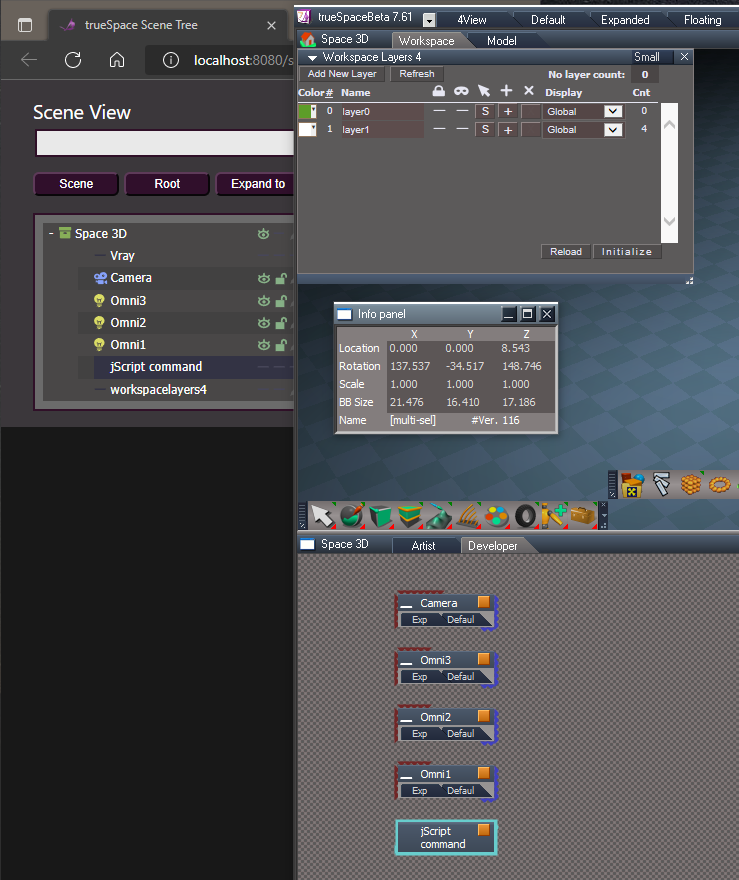Screen dimensions: 739x880
Task: Go to browser home page
Action: coord(117,60)
